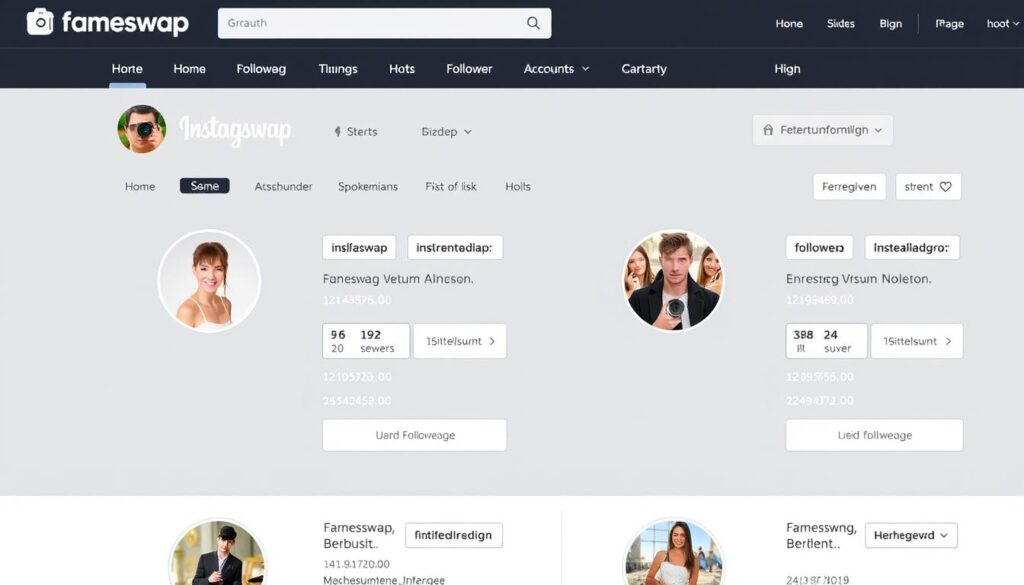The width and height of the screenshot is (1024, 585).
Task: Click the fameswap camera logo icon
Action: (40, 22)
